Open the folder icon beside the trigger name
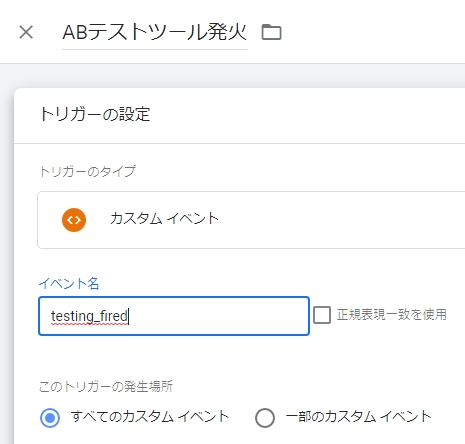This screenshot has height=444, width=465. (x=271, y=32)
